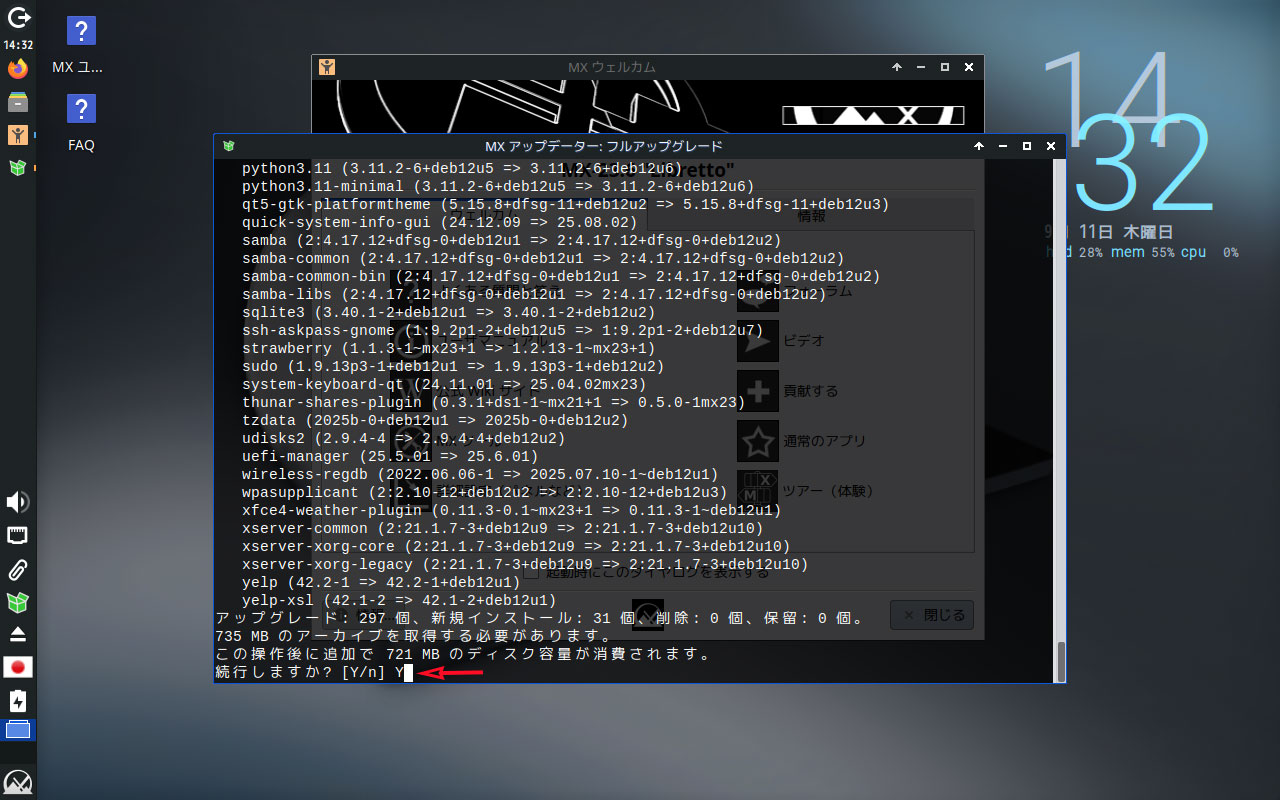1280x800 pixels.
Task: Maximize the MX アップデーター terminal window
Action: 1027,146
